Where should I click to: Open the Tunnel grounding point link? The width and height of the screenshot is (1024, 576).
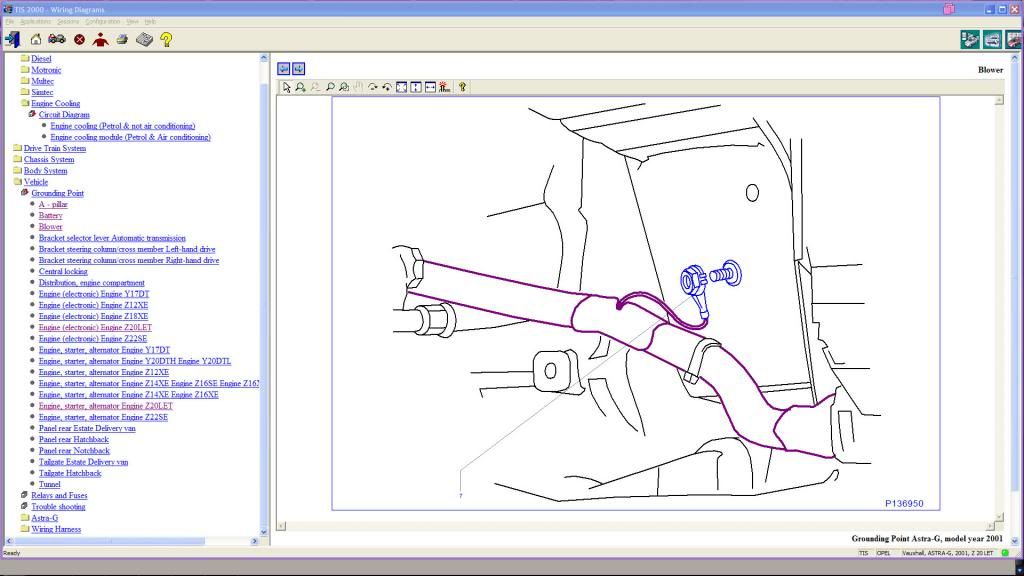[x=49, y=484]
